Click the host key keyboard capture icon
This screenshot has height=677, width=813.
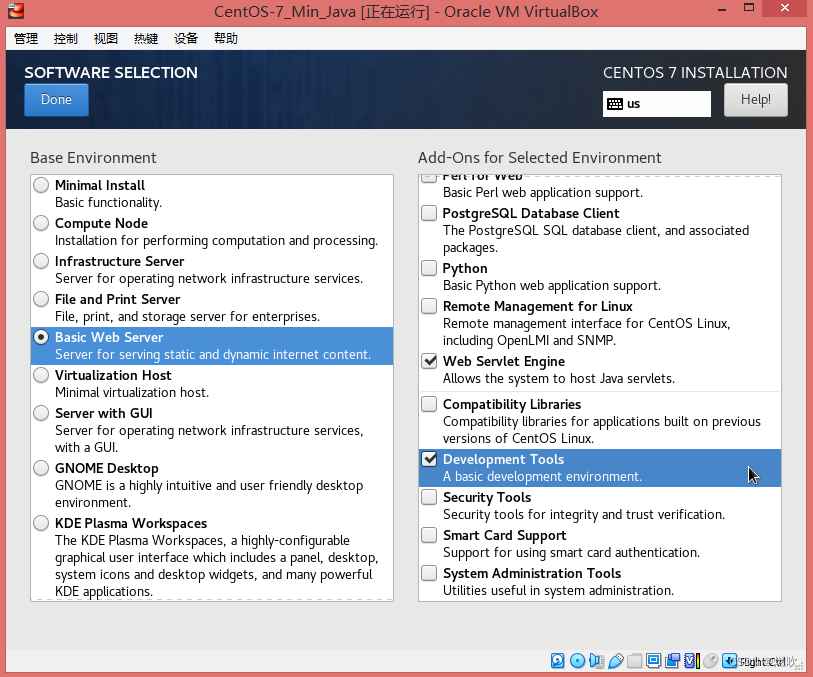click(730, 660)
